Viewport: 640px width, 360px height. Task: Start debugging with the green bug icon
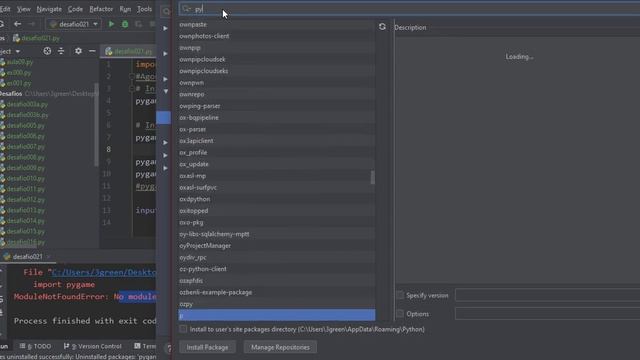(125, 24)
